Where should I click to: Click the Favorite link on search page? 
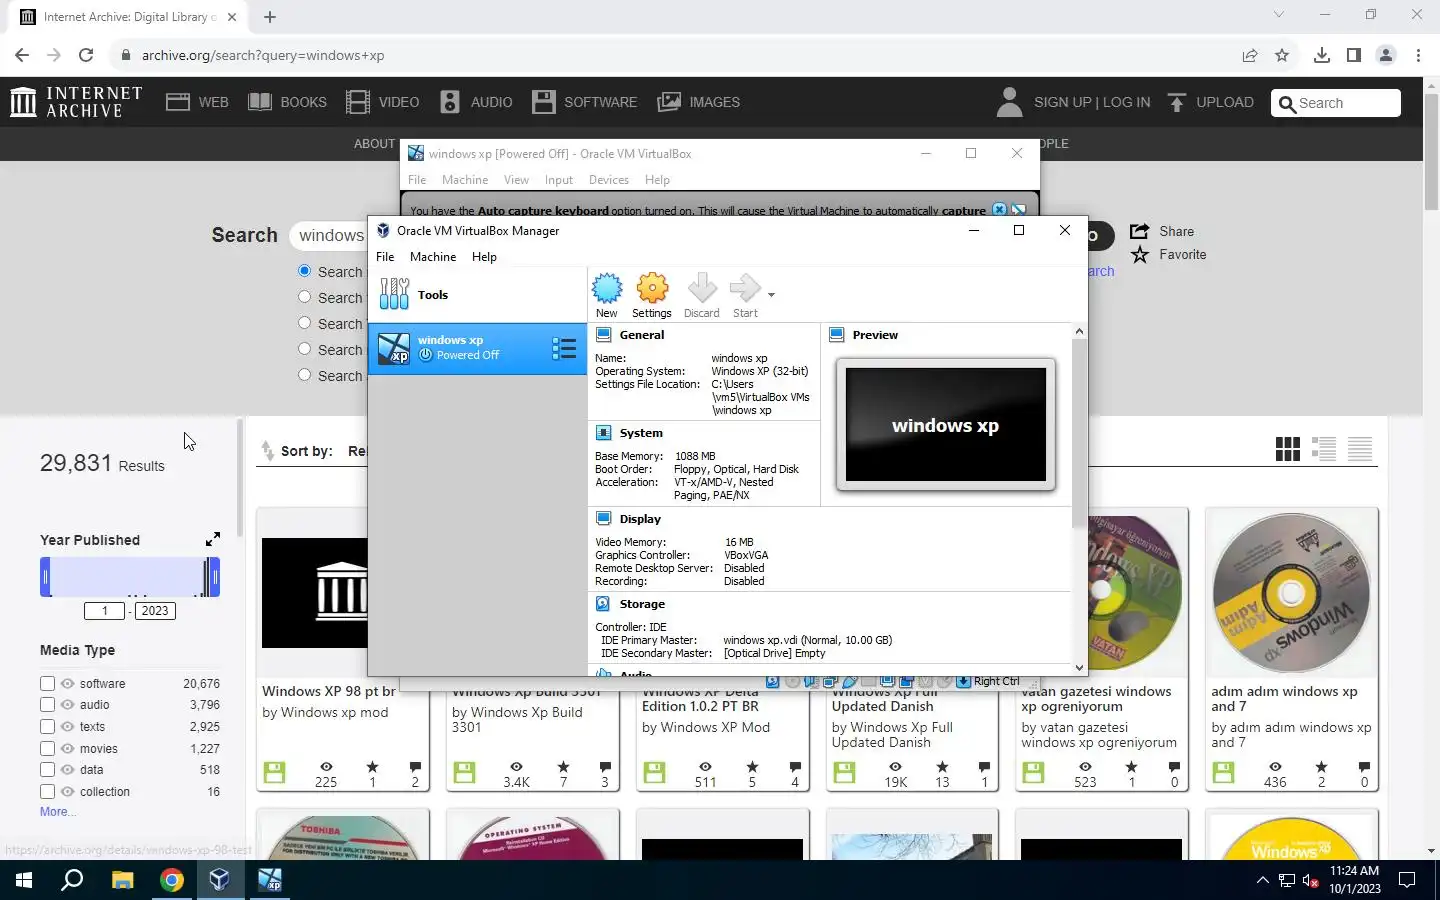point(1168,255)
